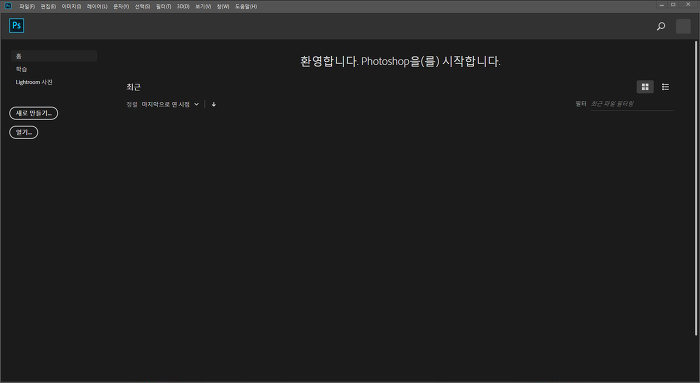Open the 도움말(H) menu

click(x=246, y=7)
